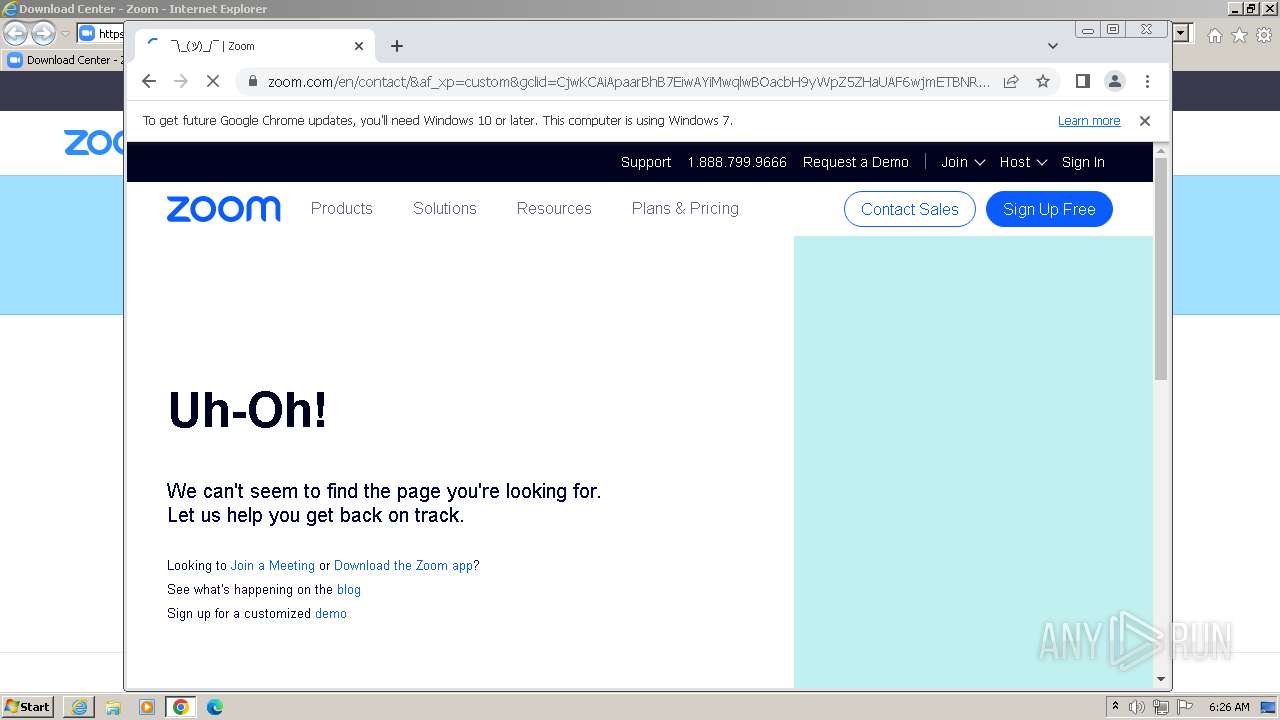Follow the Download the Zoom app link
This screenshot has width=1280, height=720.
pyautogui.click(x=403, y=566)
